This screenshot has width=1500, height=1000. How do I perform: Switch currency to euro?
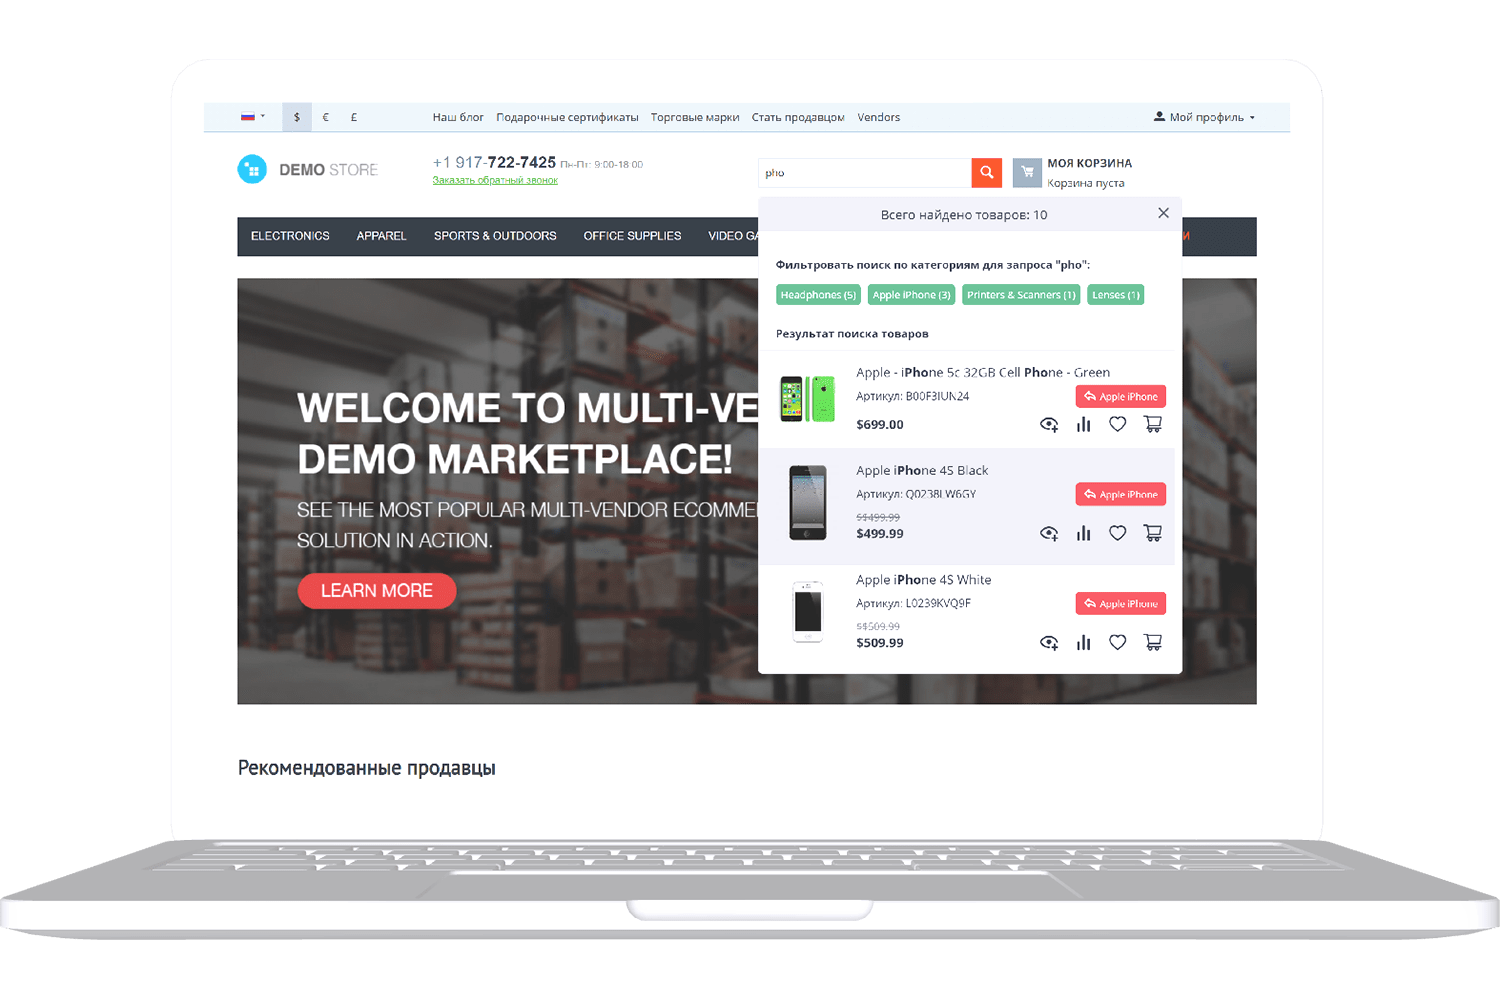(x=326, y=117)
